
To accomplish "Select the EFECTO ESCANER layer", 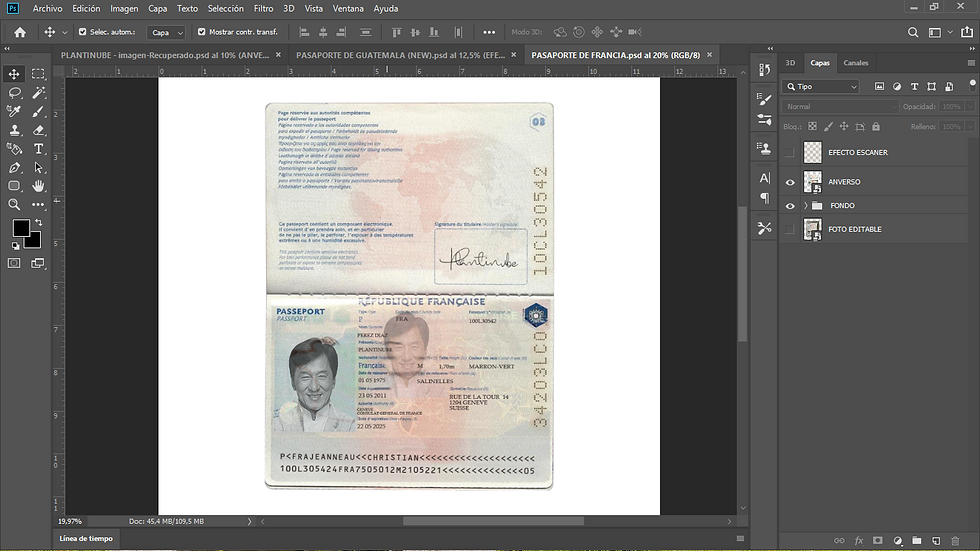I will tap(857, 153).
